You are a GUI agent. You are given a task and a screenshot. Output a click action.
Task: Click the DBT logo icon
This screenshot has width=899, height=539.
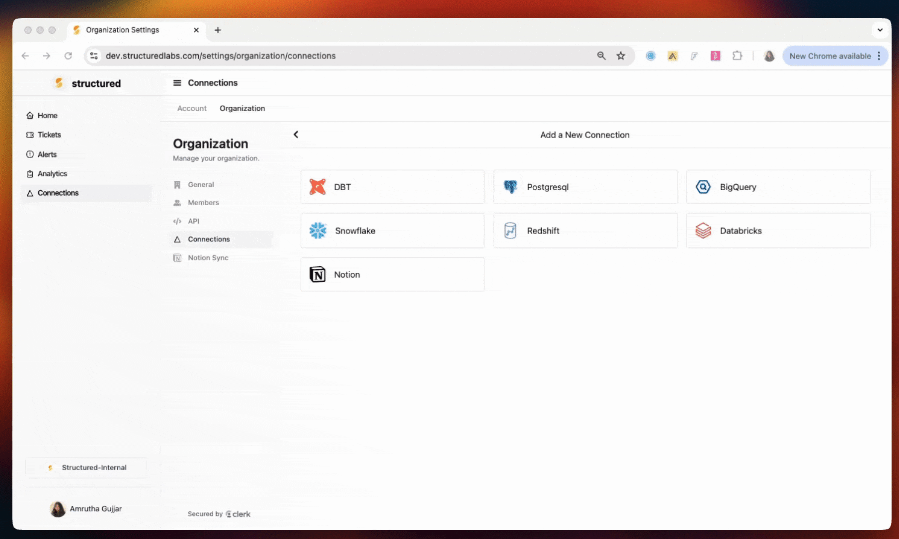[318, 187]
